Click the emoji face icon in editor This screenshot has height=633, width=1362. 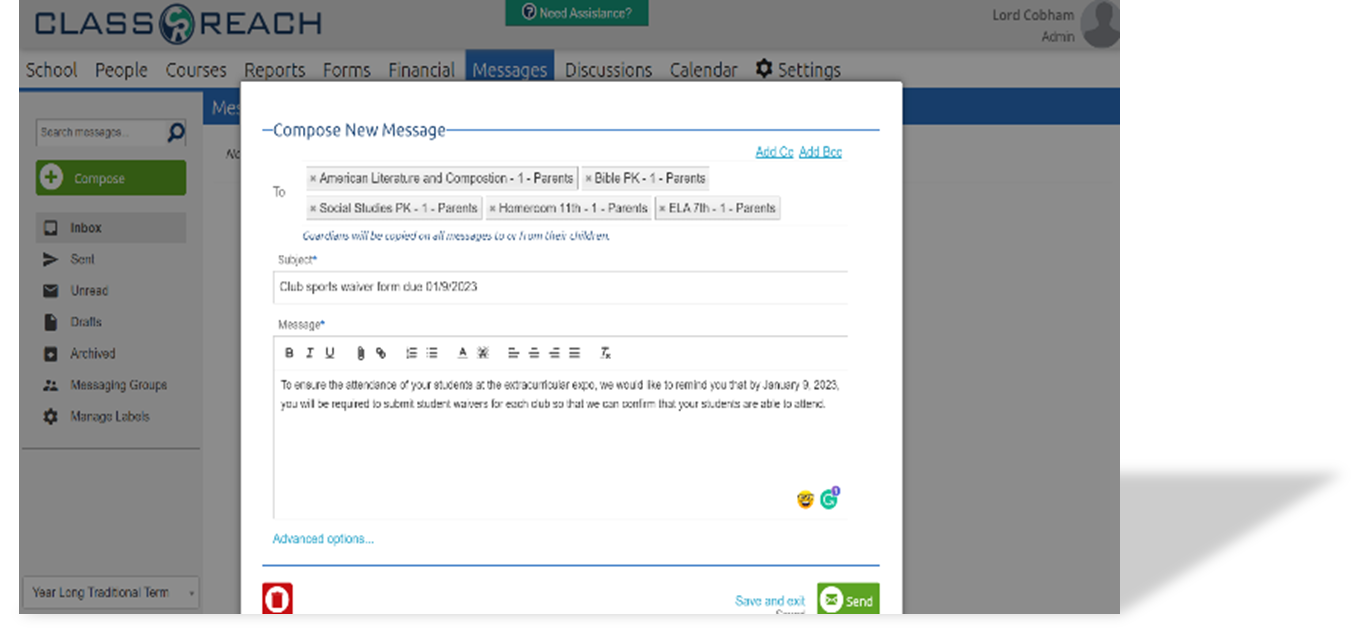pyautogui.click(x=805, y=499)
